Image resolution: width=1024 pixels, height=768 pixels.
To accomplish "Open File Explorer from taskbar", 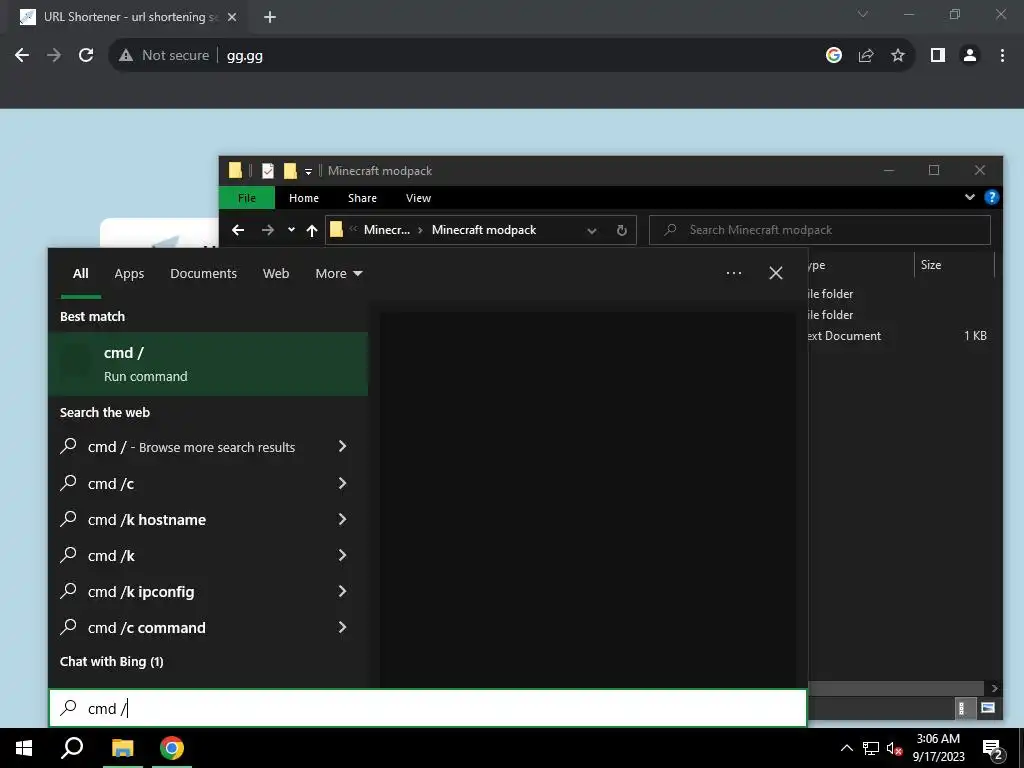I will tap(122, 748).
